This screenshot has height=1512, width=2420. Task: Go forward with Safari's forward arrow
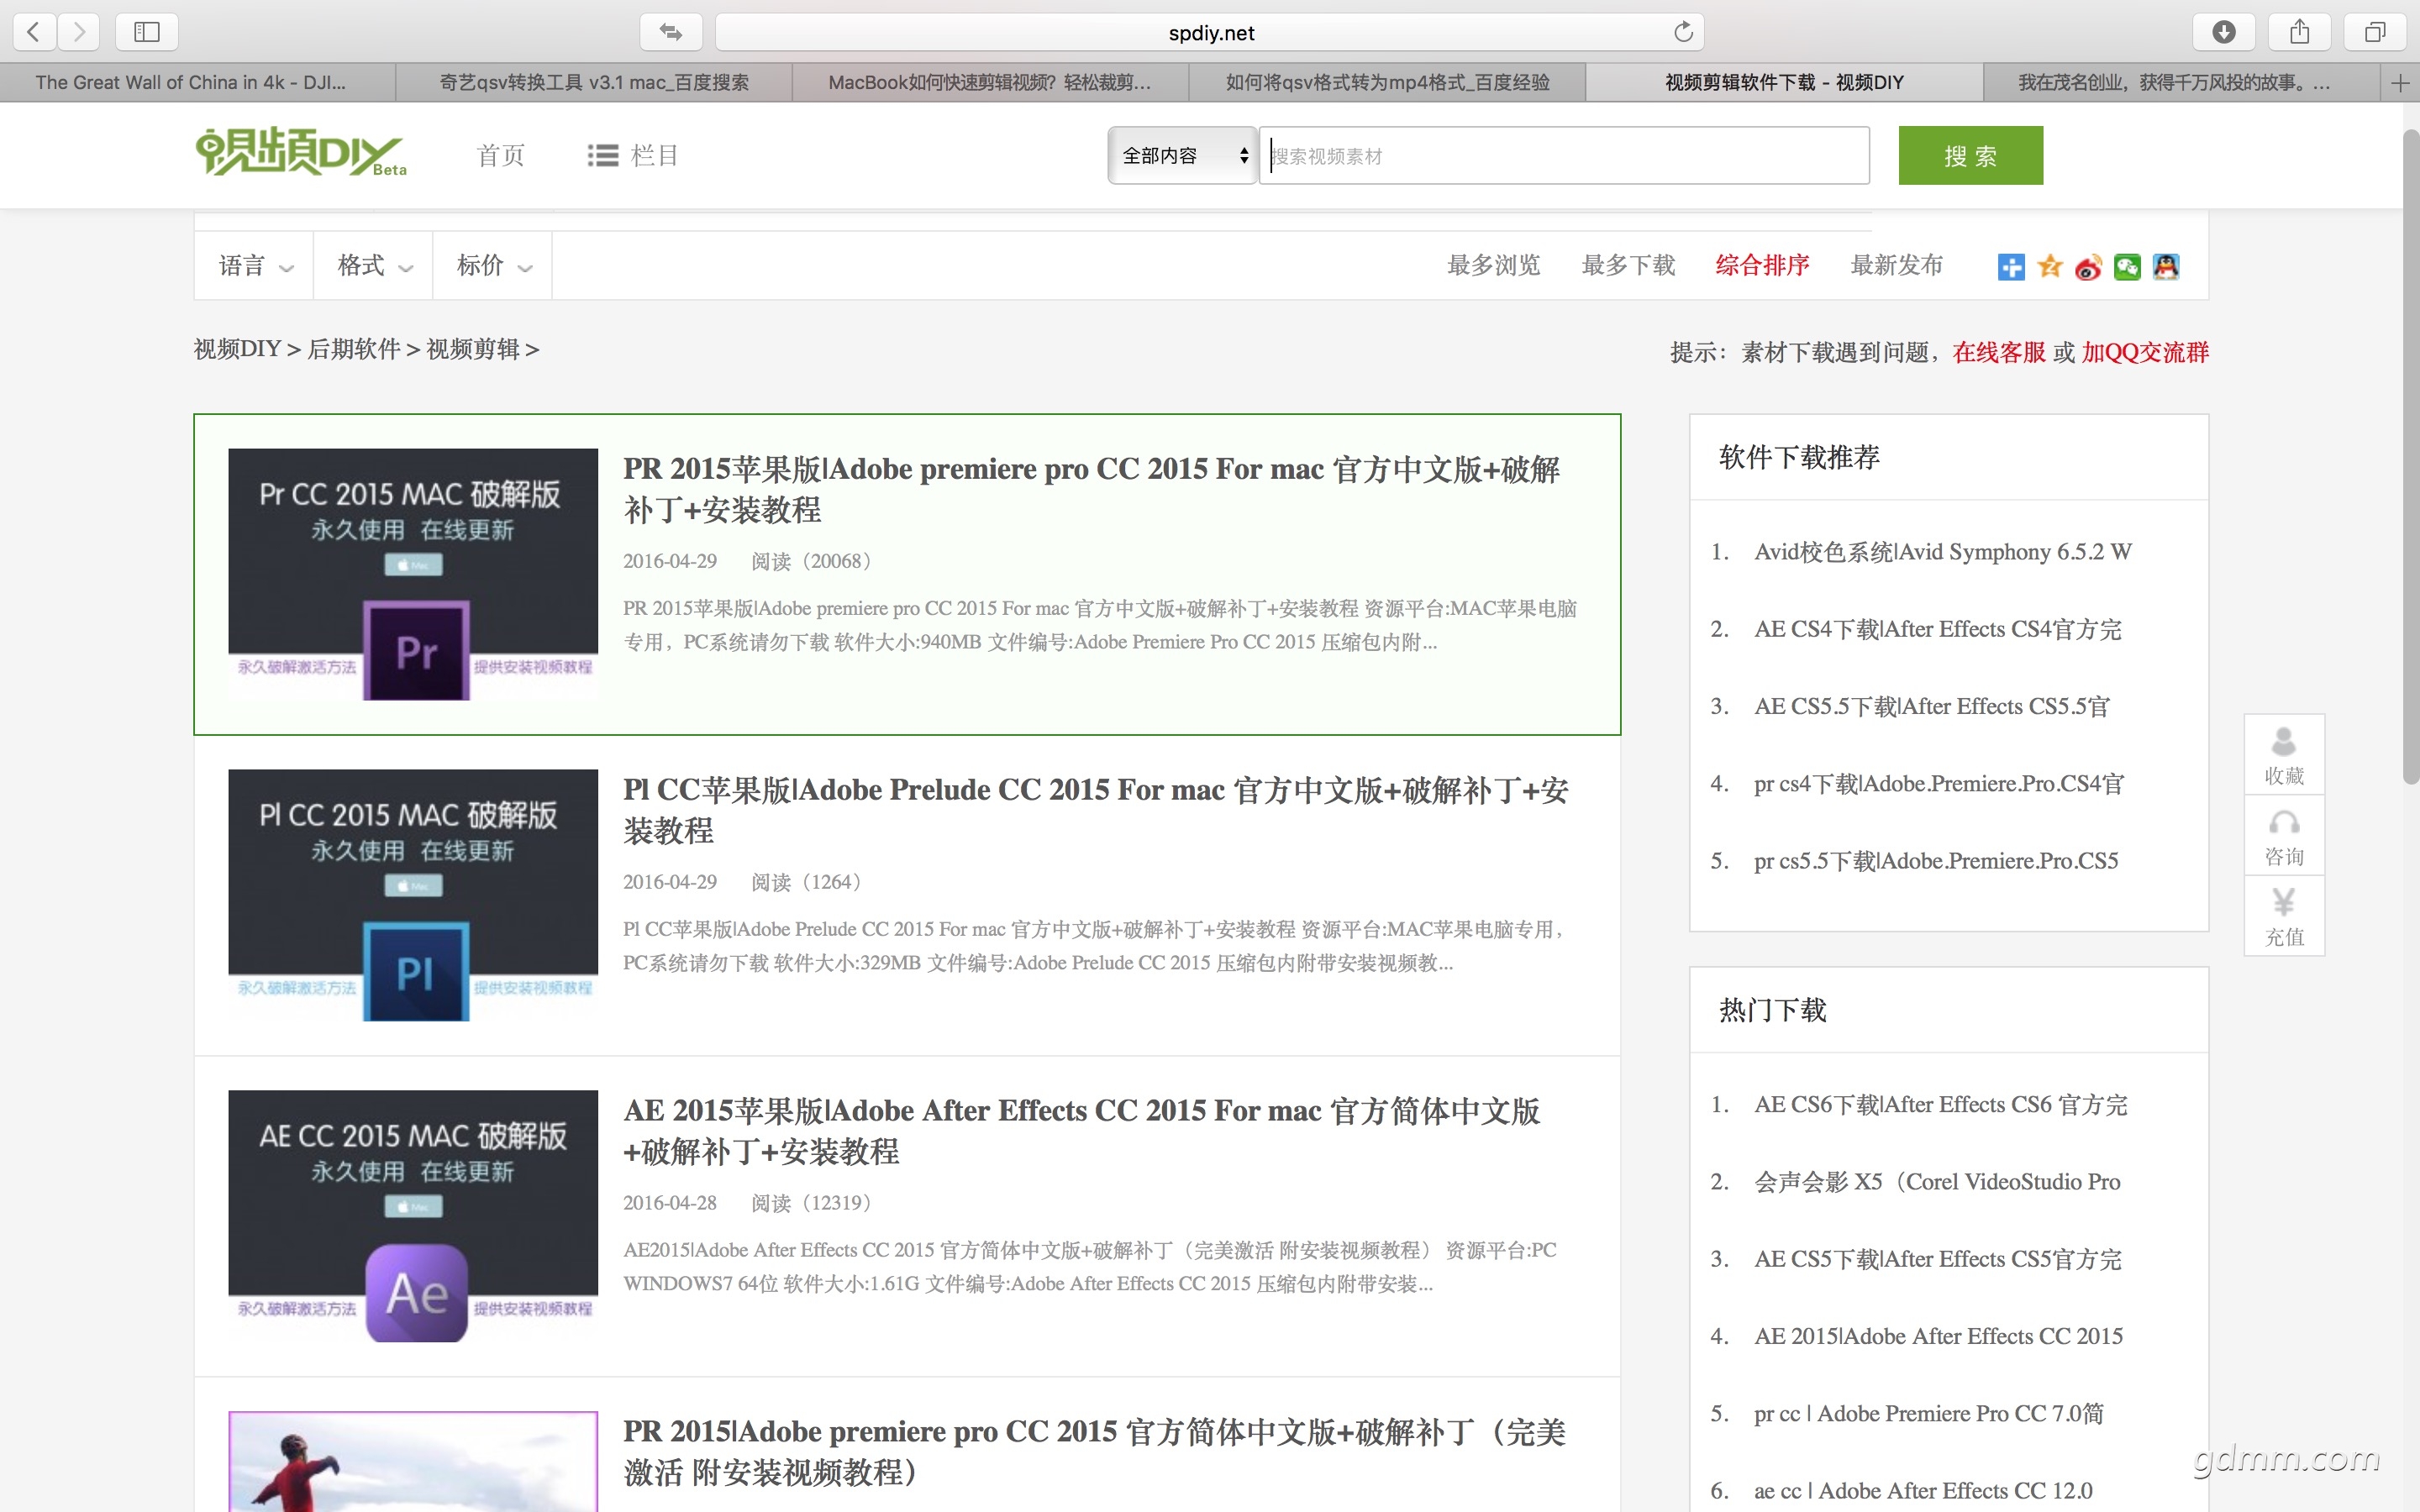(x=79, y=32)
